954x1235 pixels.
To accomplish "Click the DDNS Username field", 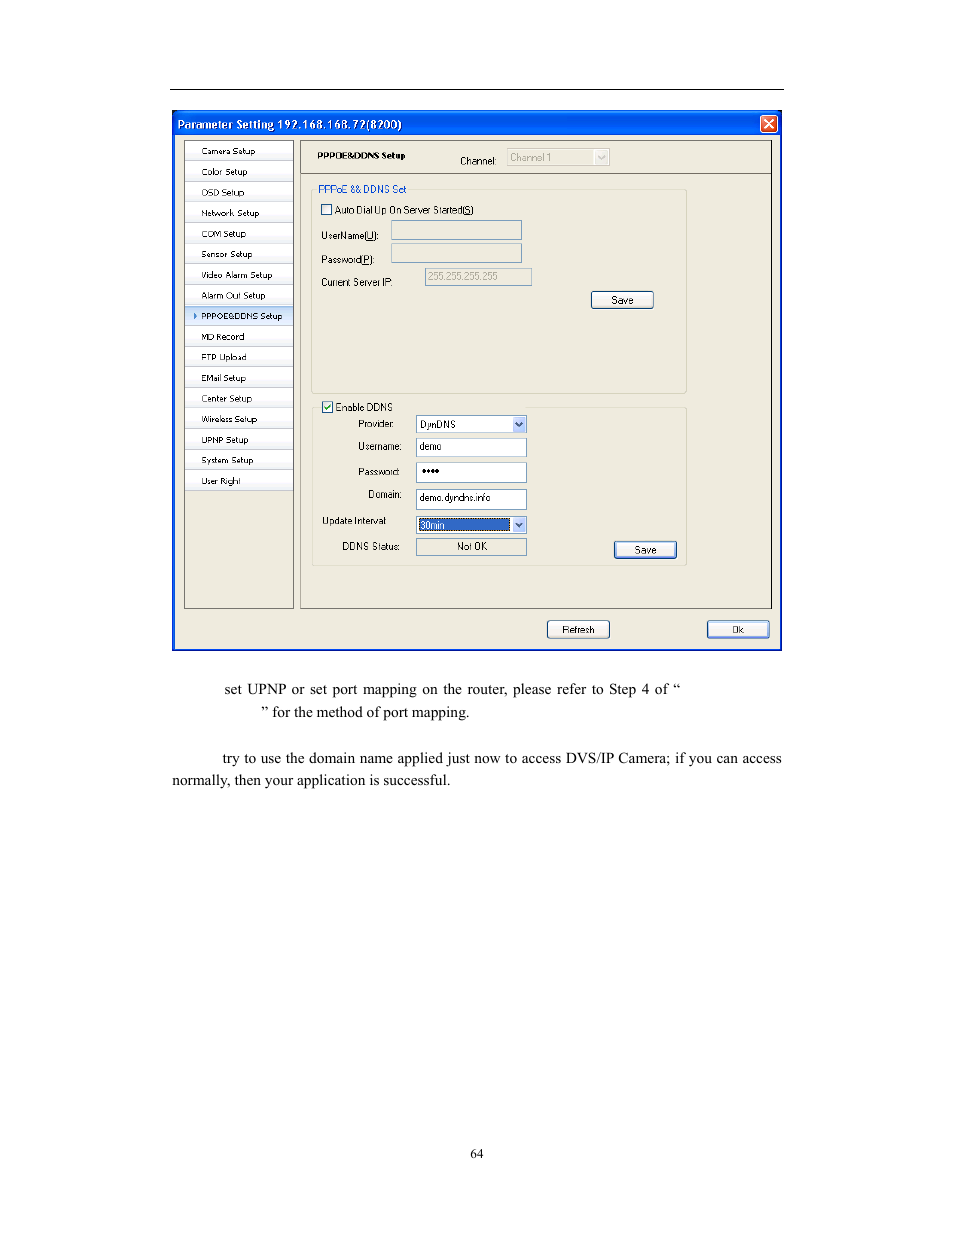I will [471, 447].
